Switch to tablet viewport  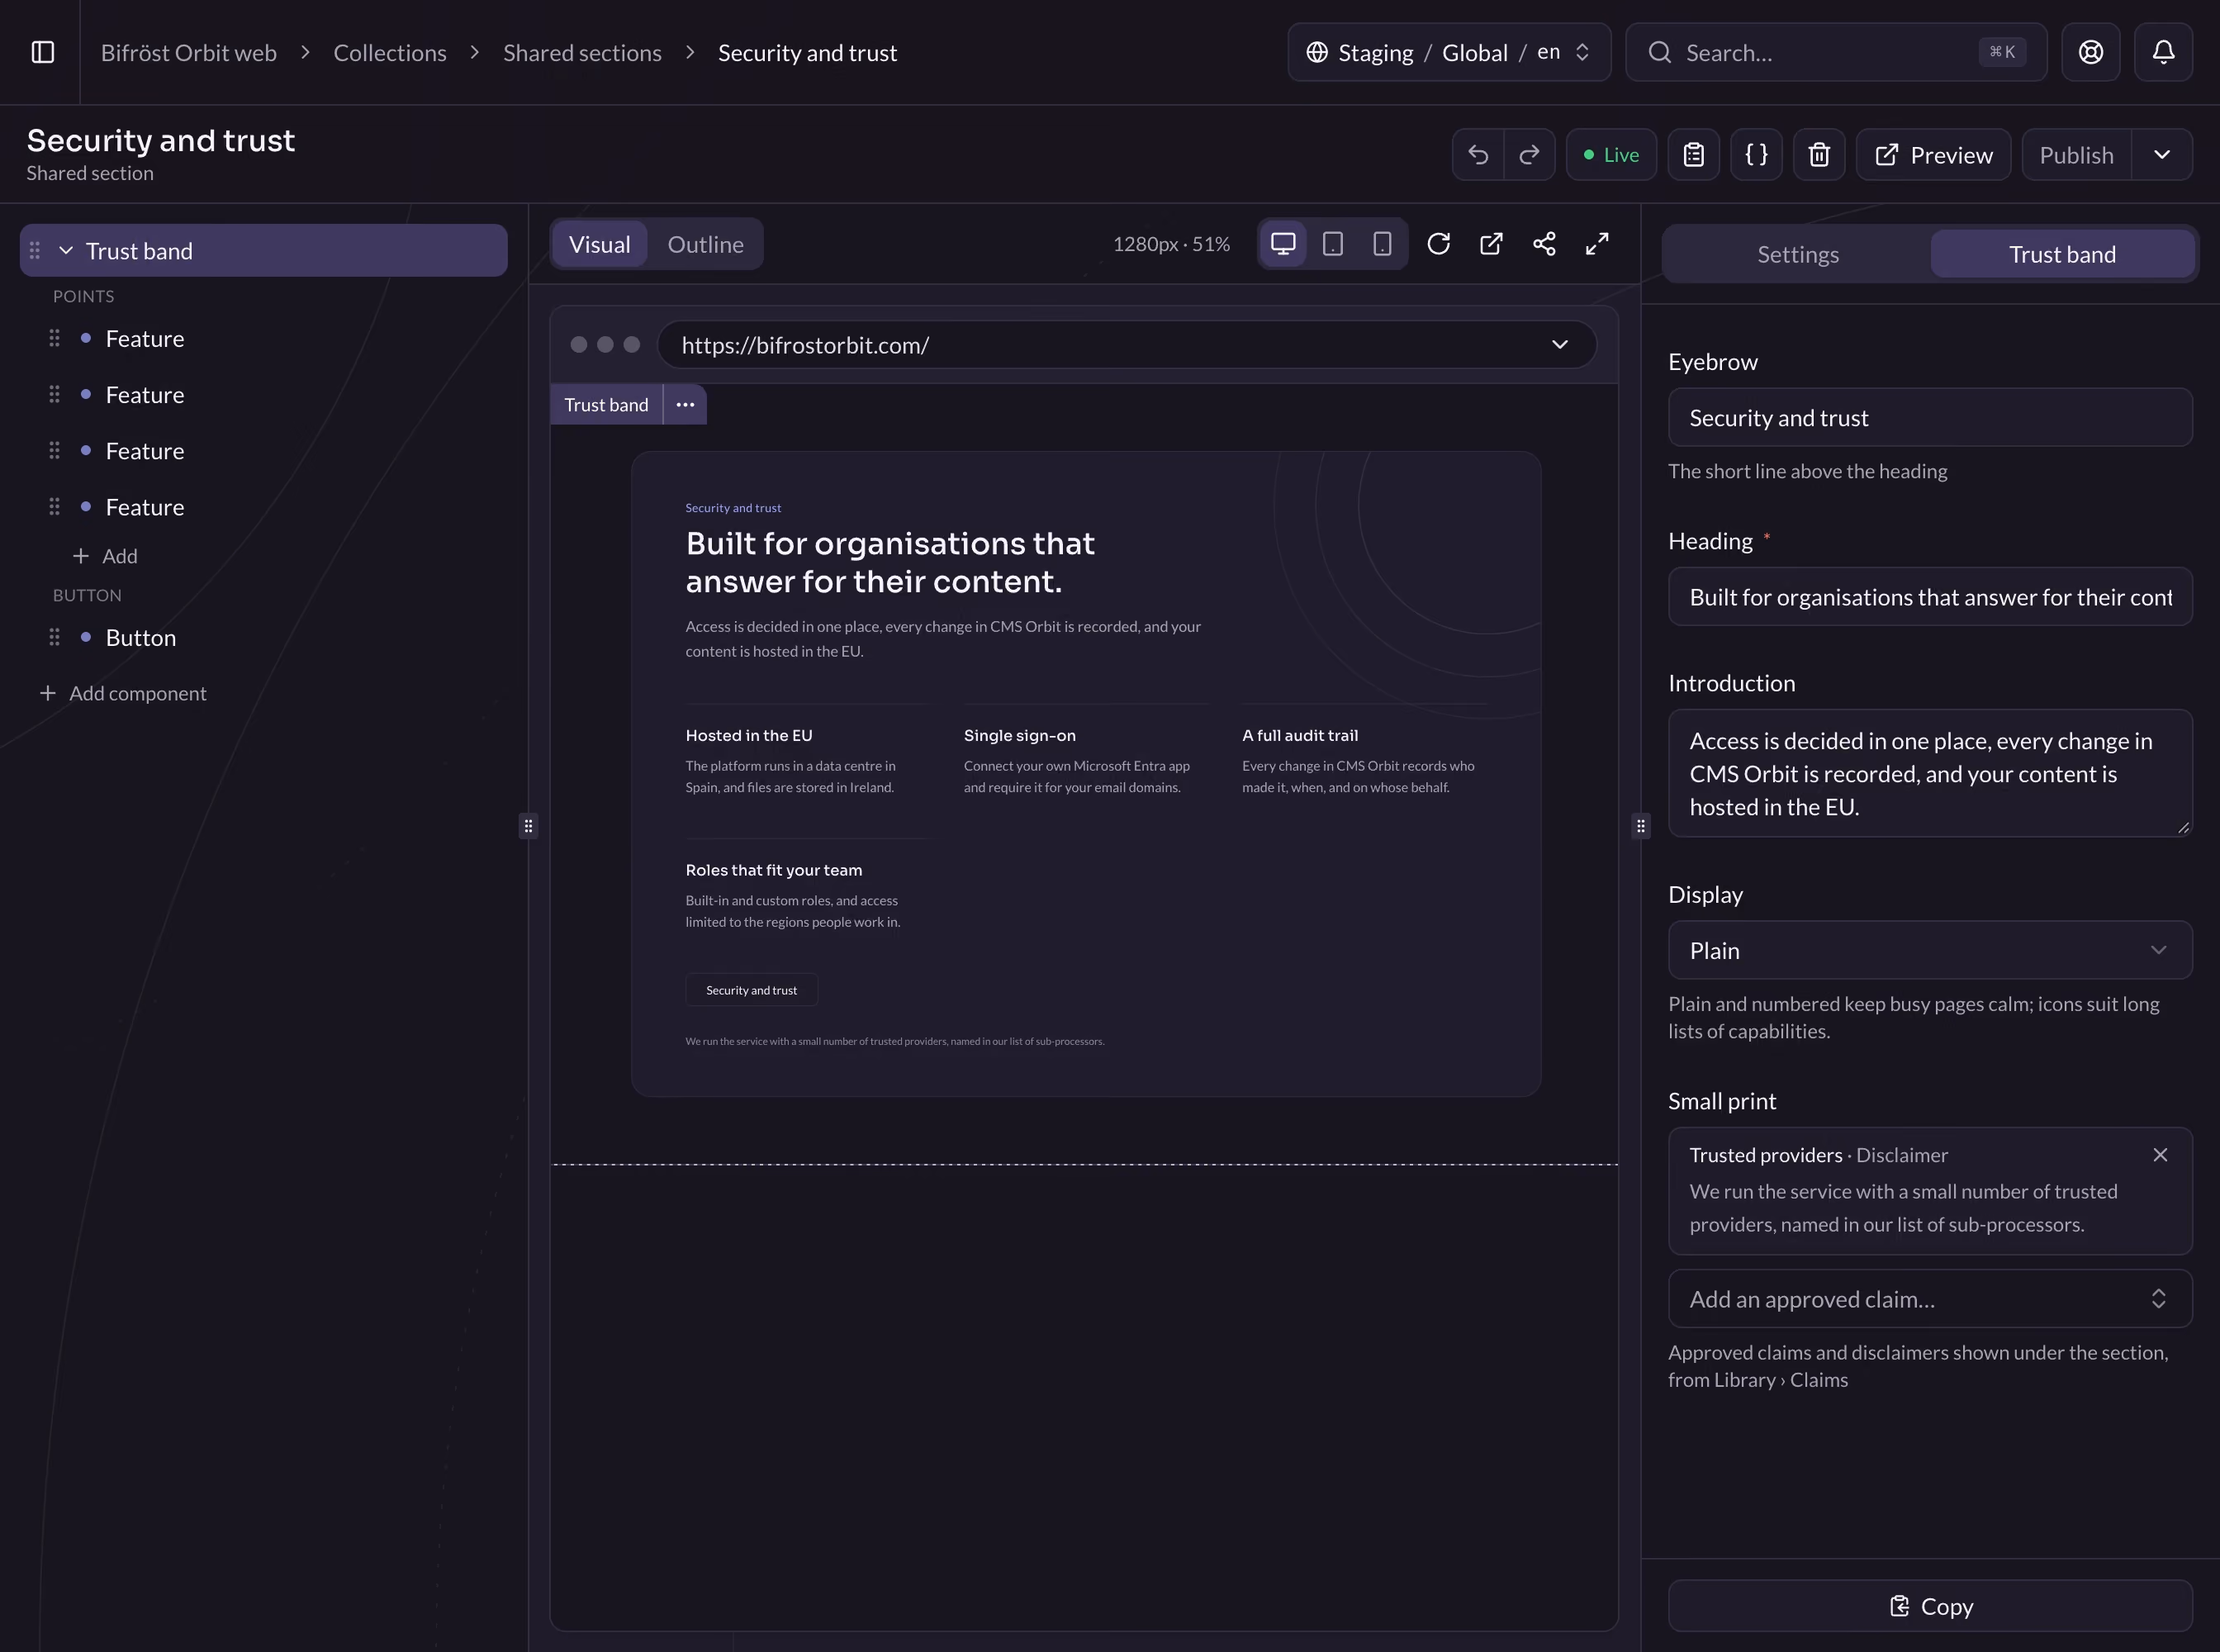tap(1333, 244)
